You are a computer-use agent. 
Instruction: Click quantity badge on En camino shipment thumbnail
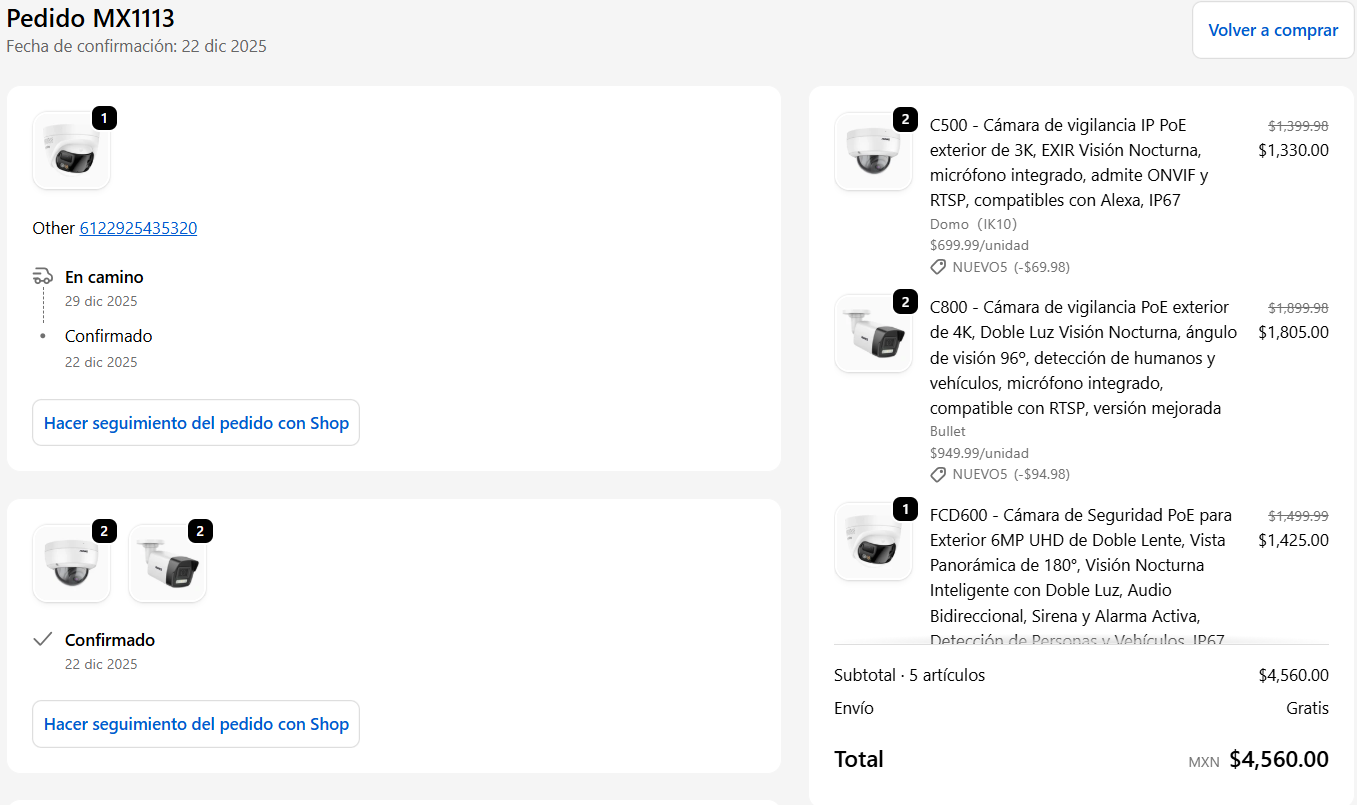[x=104, y=119]
